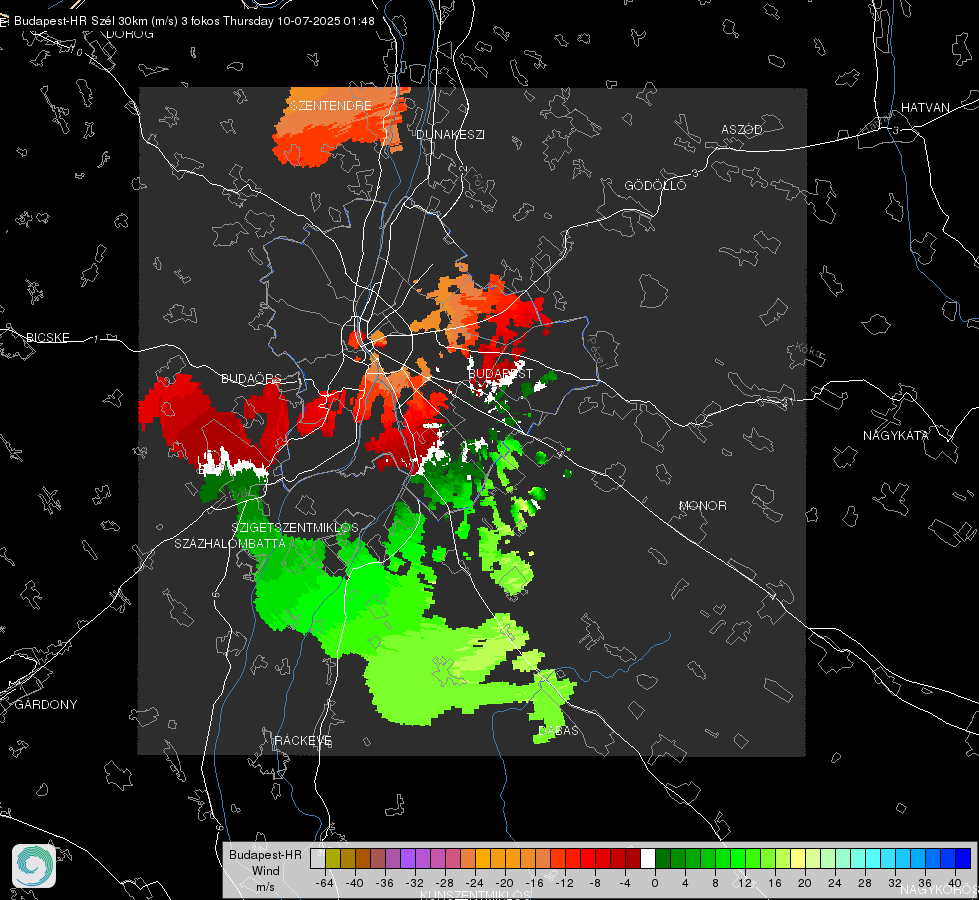The image size is (979, 900).
Task: Click the '-64' legend value
Action: click(325, 883)
